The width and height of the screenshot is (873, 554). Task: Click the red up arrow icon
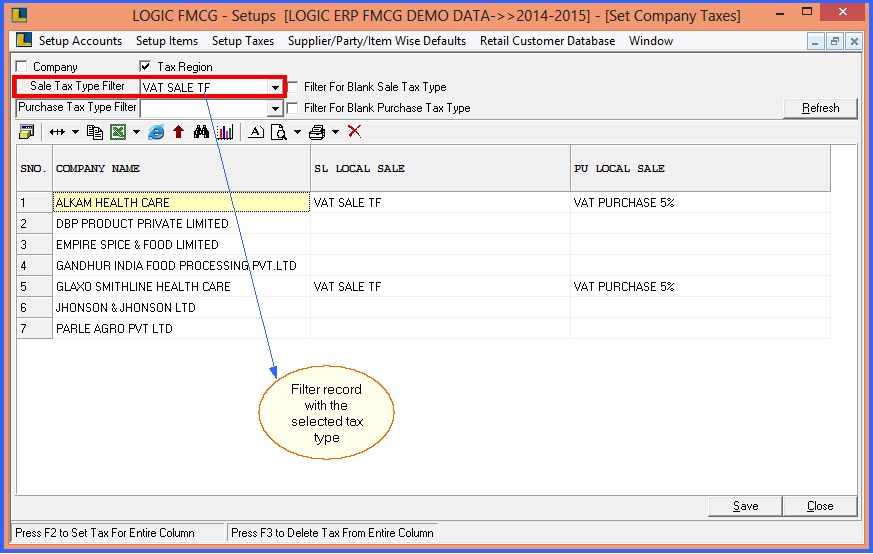click(x=178, y=132)
